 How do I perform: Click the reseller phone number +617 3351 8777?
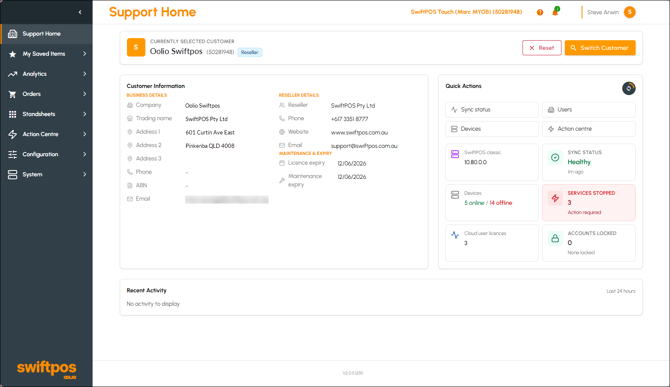click(x=349, y=119)
